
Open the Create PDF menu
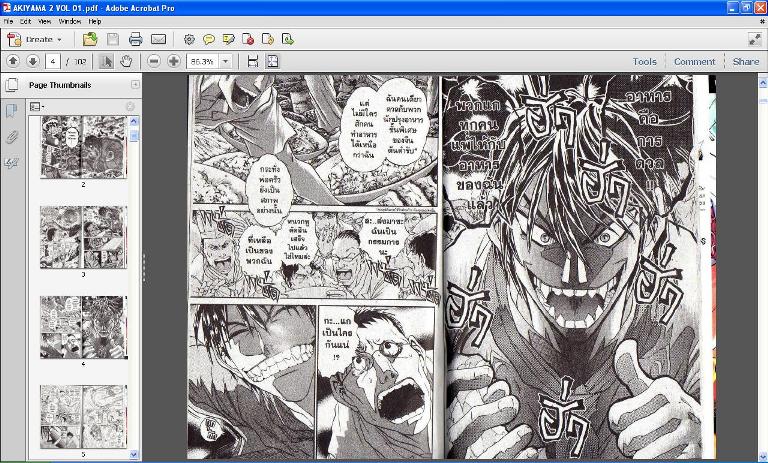(35, 39)
